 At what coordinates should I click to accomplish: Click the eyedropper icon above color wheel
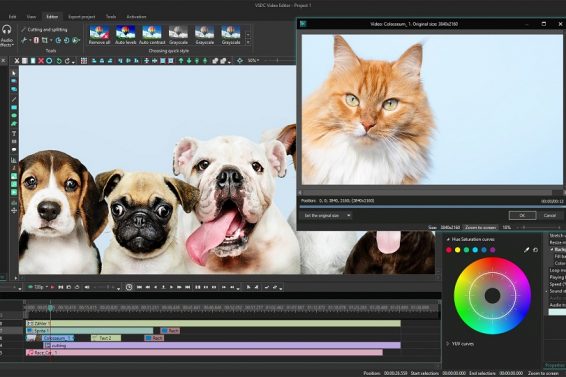click(527, 250)
